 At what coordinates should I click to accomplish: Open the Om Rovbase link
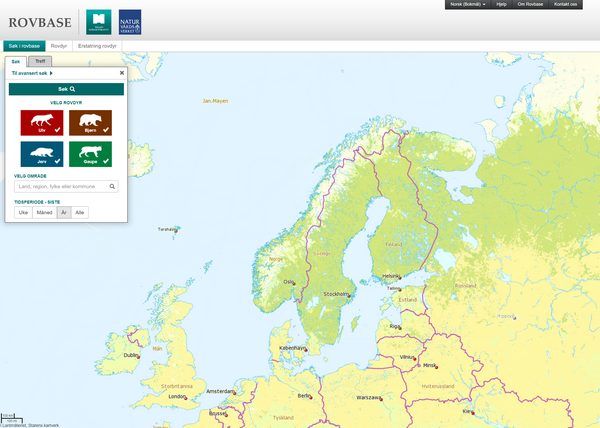tap(532, 5)
